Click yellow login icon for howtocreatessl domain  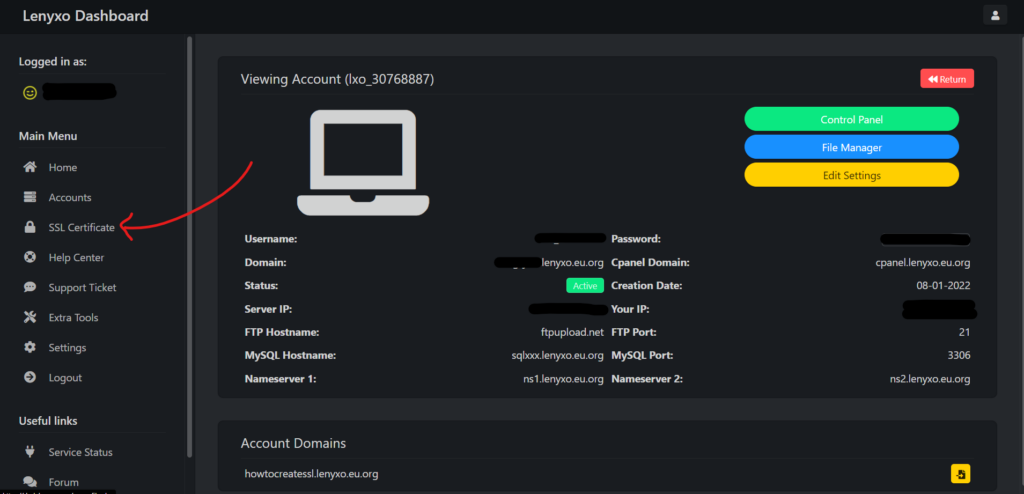(x=960, y=474)
